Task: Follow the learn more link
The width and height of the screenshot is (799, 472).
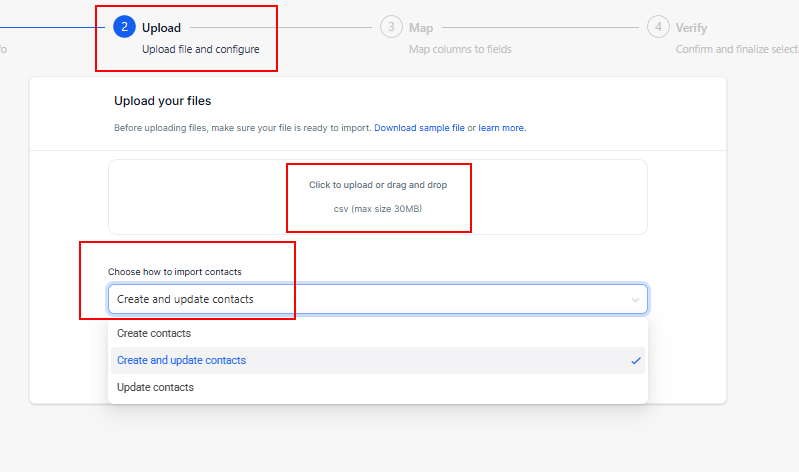Action: [502, 128]
